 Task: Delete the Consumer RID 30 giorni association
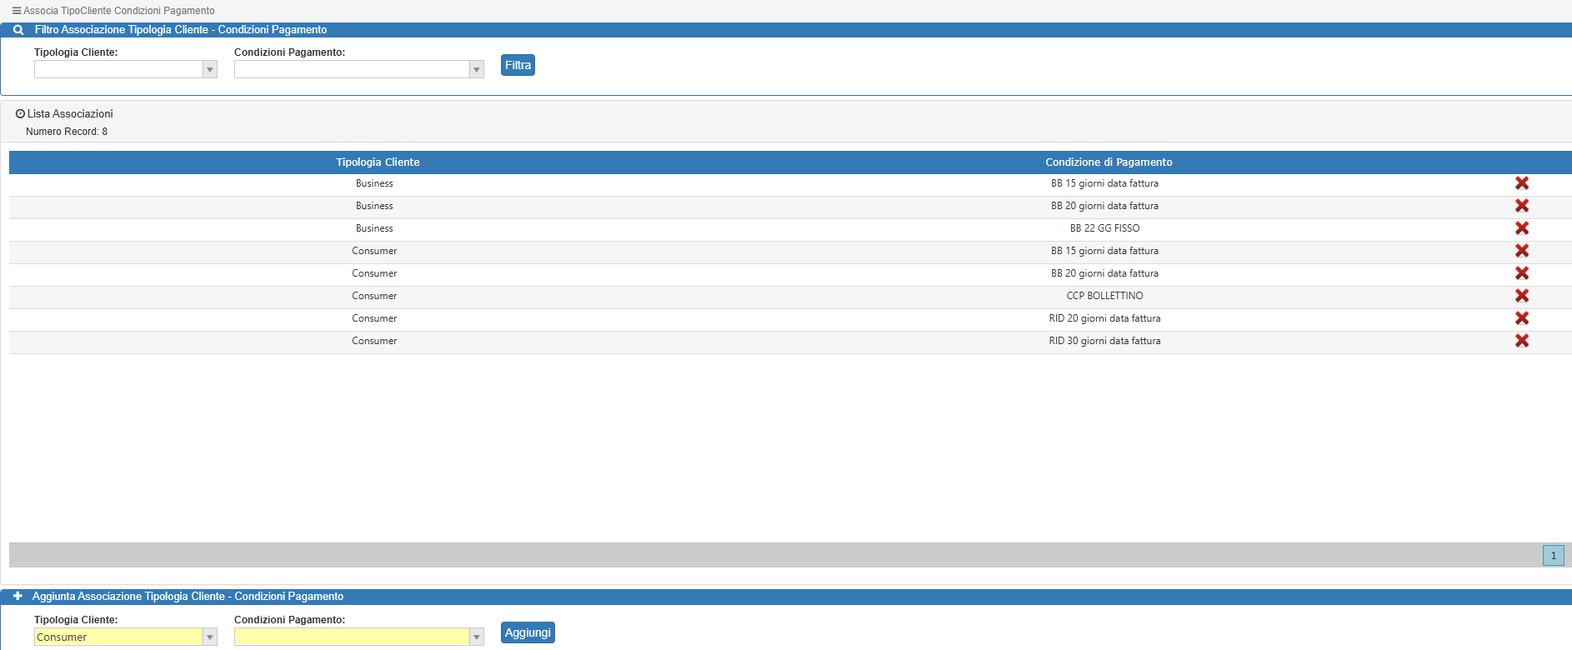tap(1521, 341)
